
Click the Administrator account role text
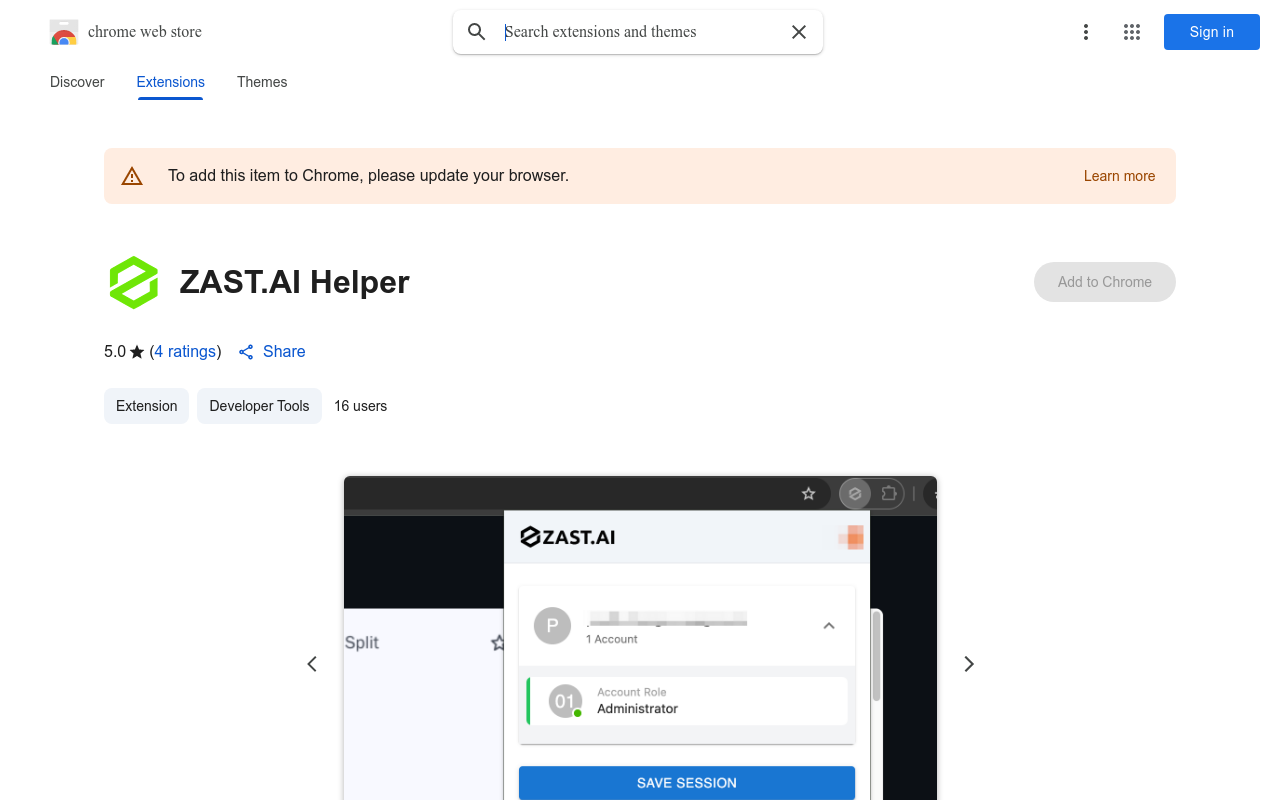(x=638, y=709)
